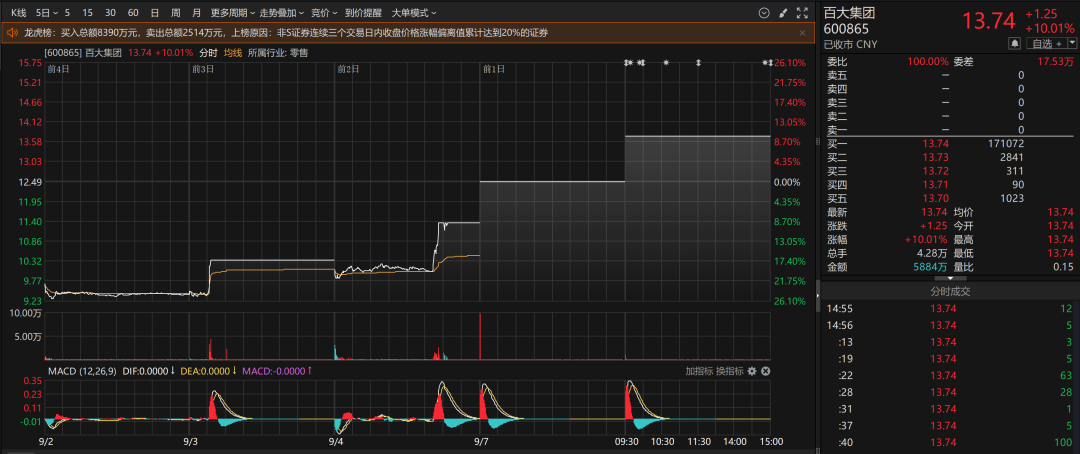
Task: Click 换指标 to switch indicator
Action: tap(729, 371)
